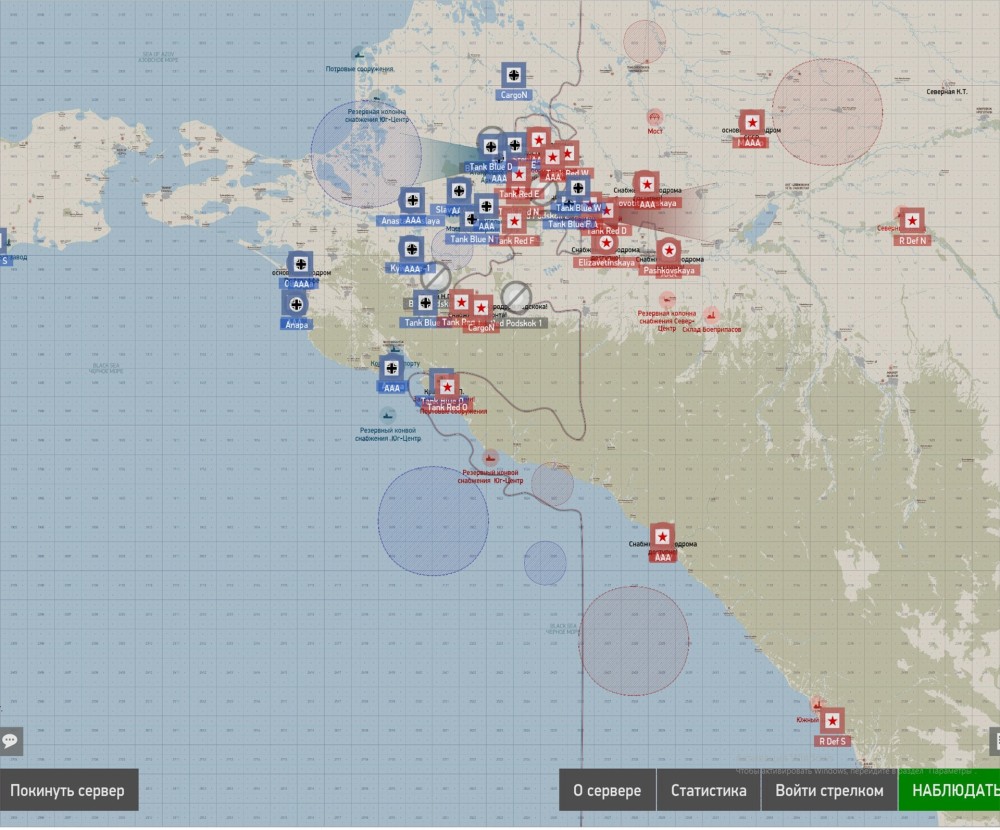Choose the blue port AAA airfield icon on coast
Image resolution: width=1000 pixels, height=830 pixels.
pos(392,368)
